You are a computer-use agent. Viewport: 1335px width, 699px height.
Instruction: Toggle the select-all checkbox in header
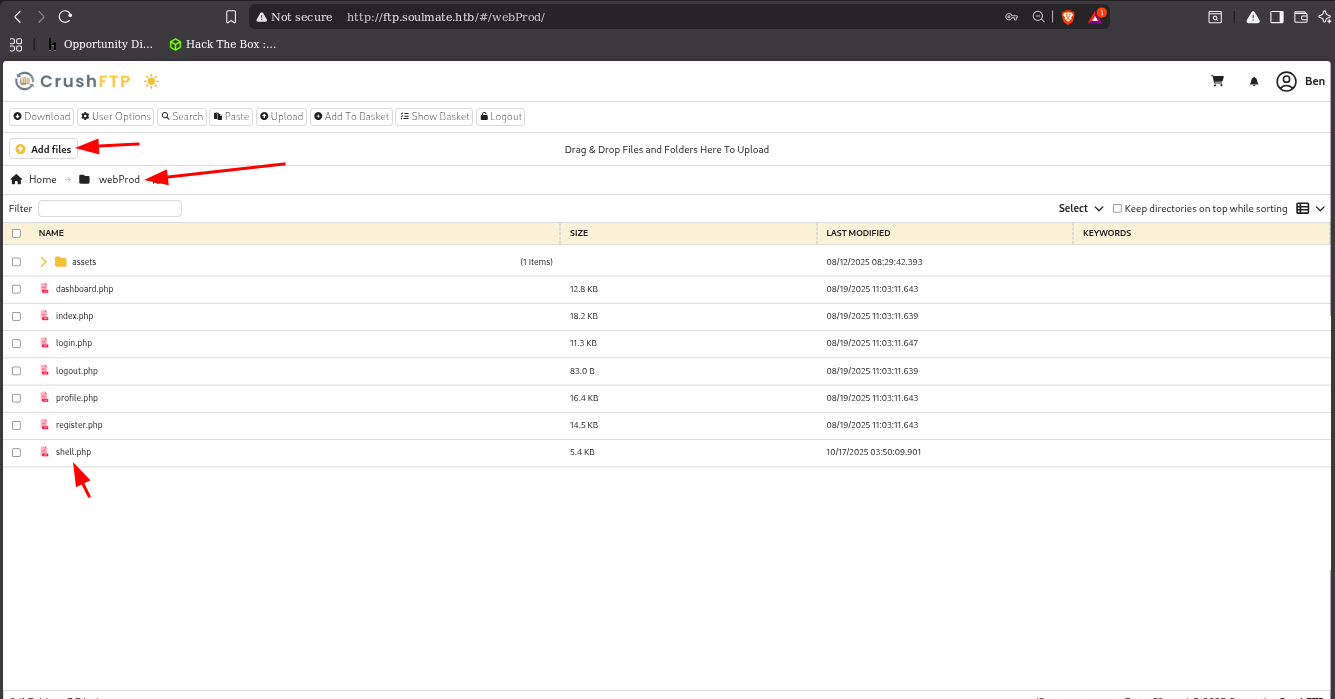point(16,233)
